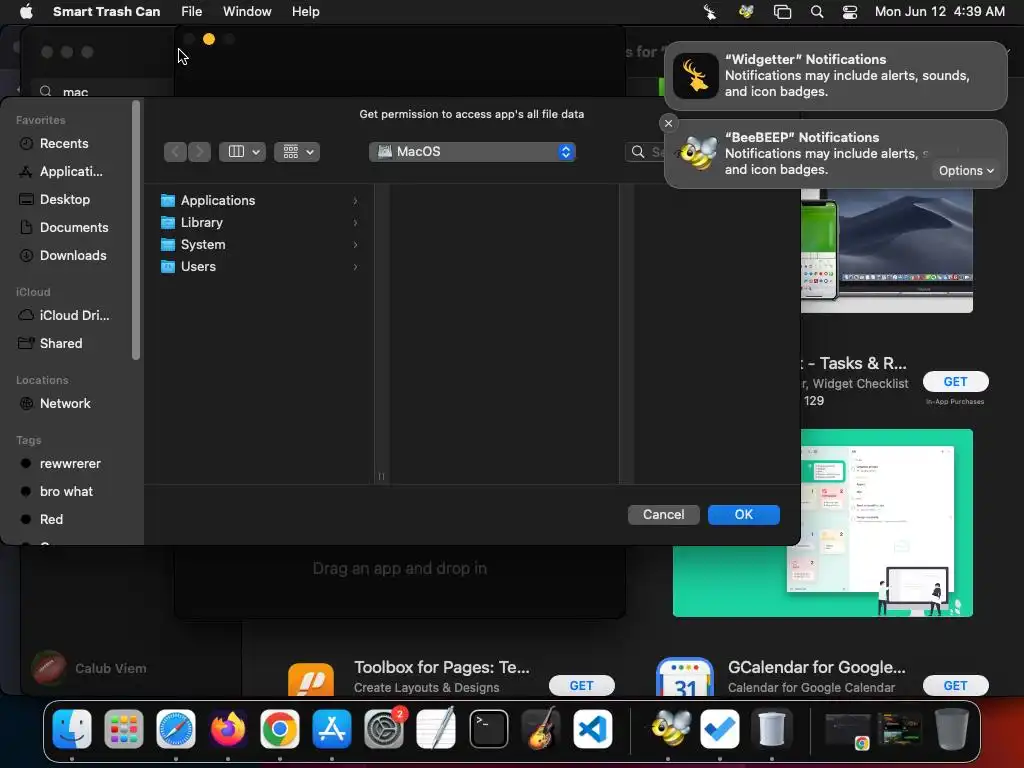Viewport: 1024px width, 768px height.
Task: Open Launchpad from the dock
Action: [123, 728]
